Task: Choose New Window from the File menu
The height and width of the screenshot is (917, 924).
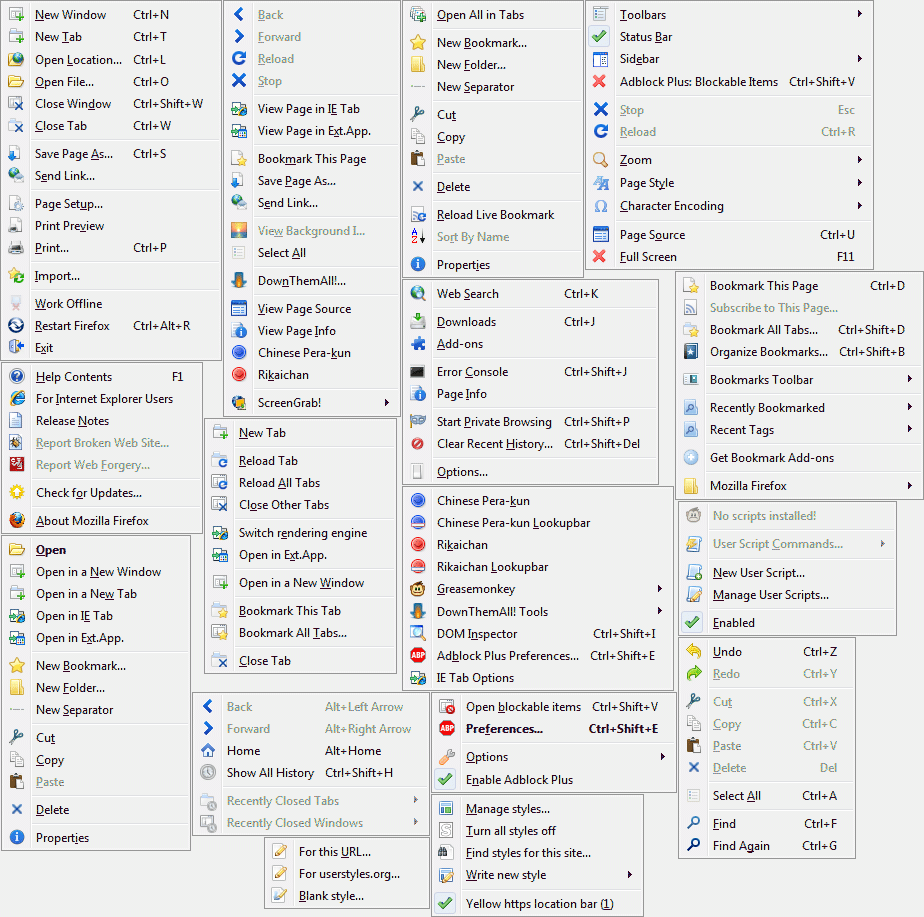Action: click(x=111, y=15)
